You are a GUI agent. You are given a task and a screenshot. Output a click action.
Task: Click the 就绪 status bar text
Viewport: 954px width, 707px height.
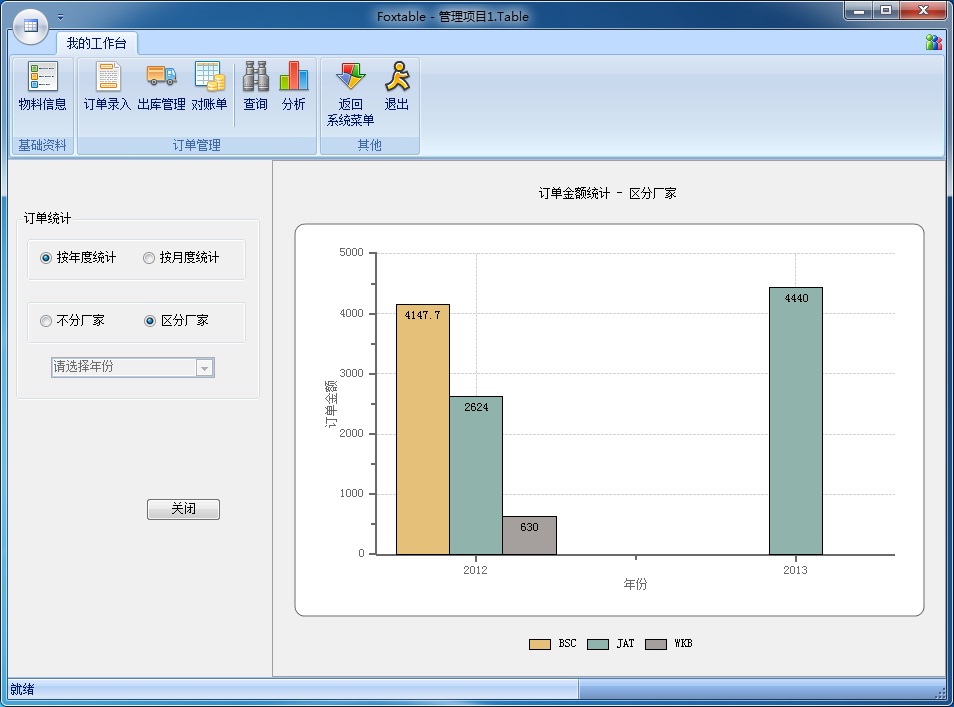tap(22, 689)
